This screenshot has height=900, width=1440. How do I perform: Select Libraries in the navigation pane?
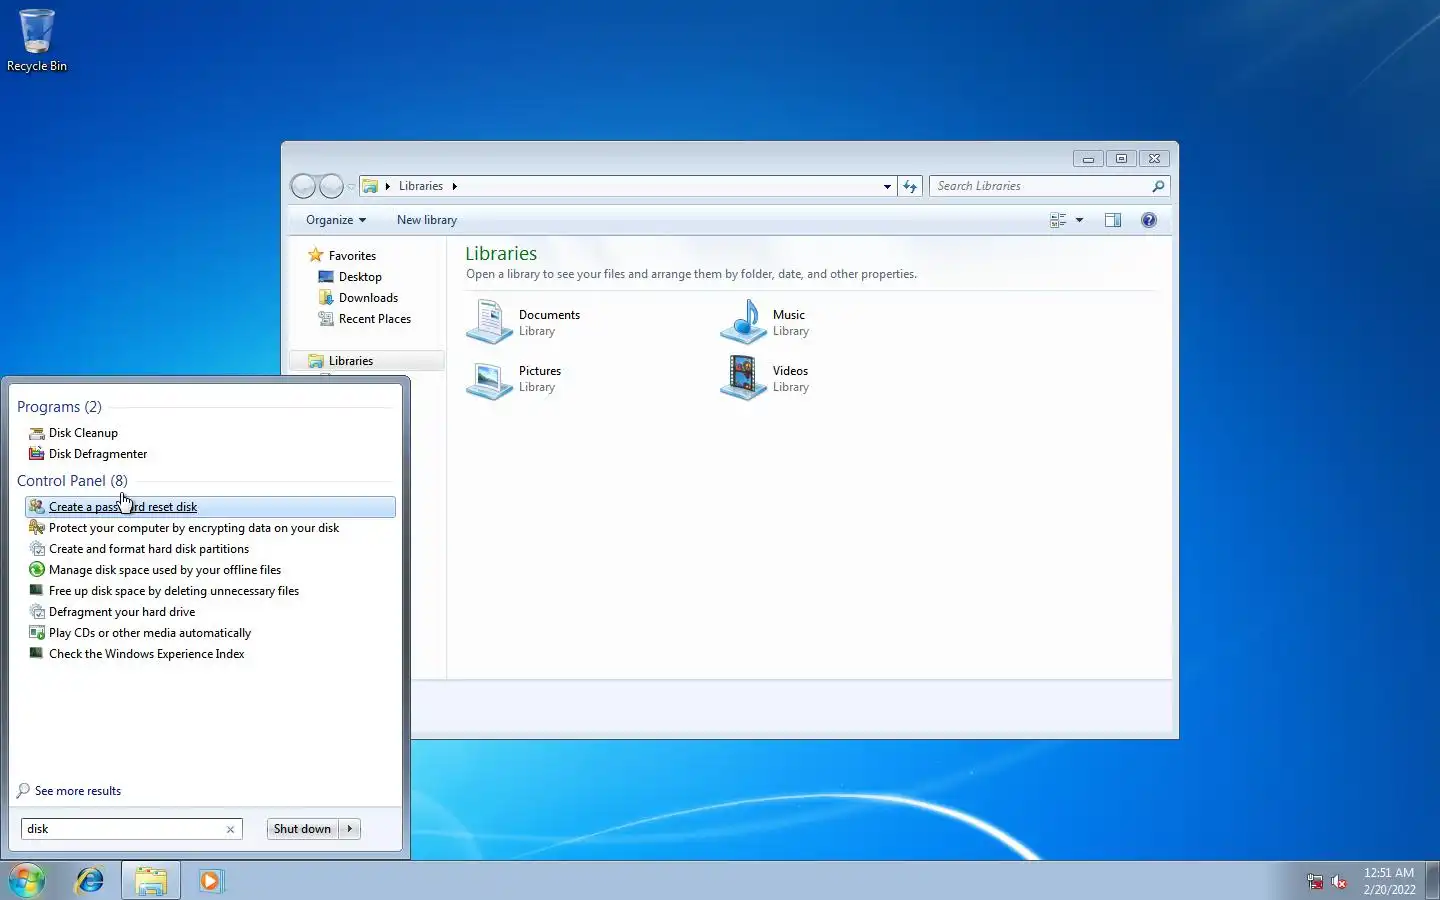tap(366, 361)
